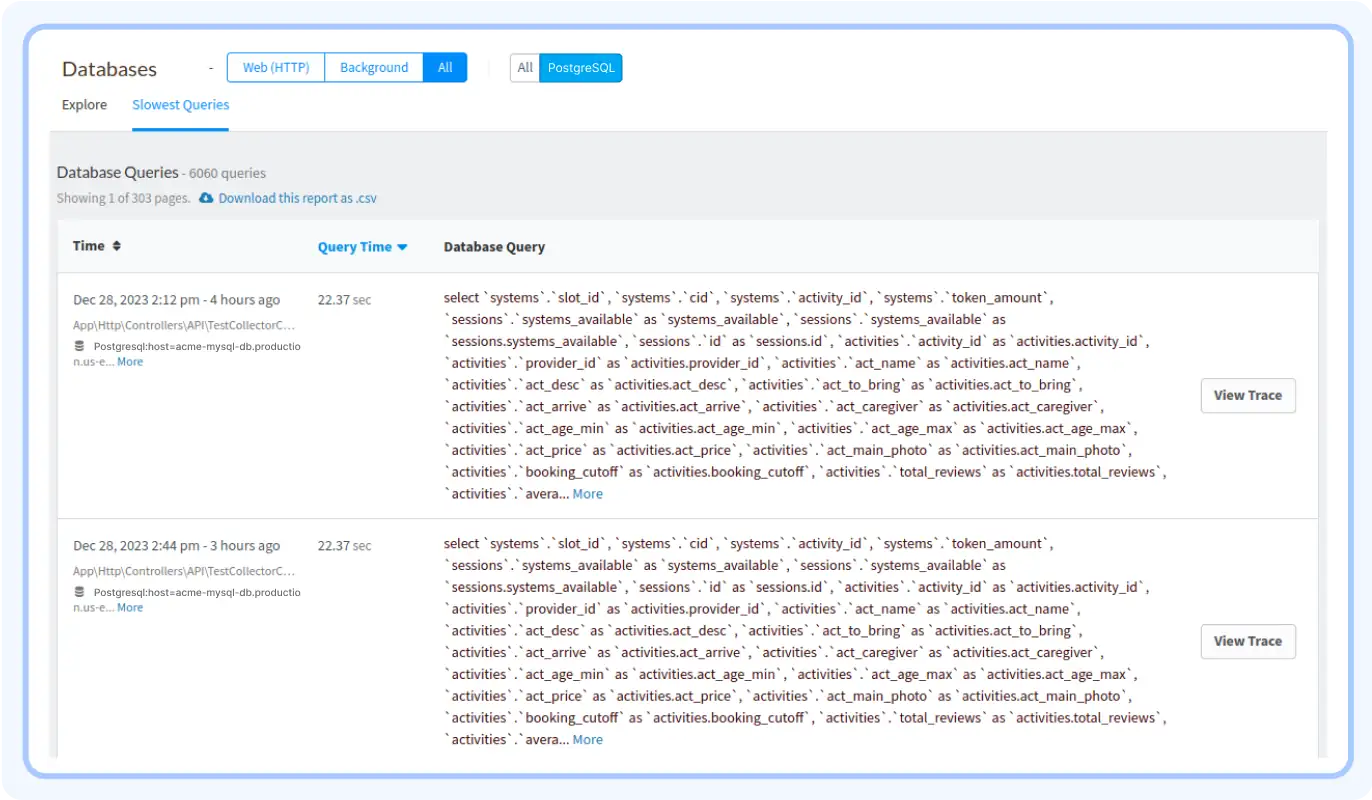1372x800 pixels.
Task: Click controller path text in the 2:12 pm row
Action: tap(184, 325)
